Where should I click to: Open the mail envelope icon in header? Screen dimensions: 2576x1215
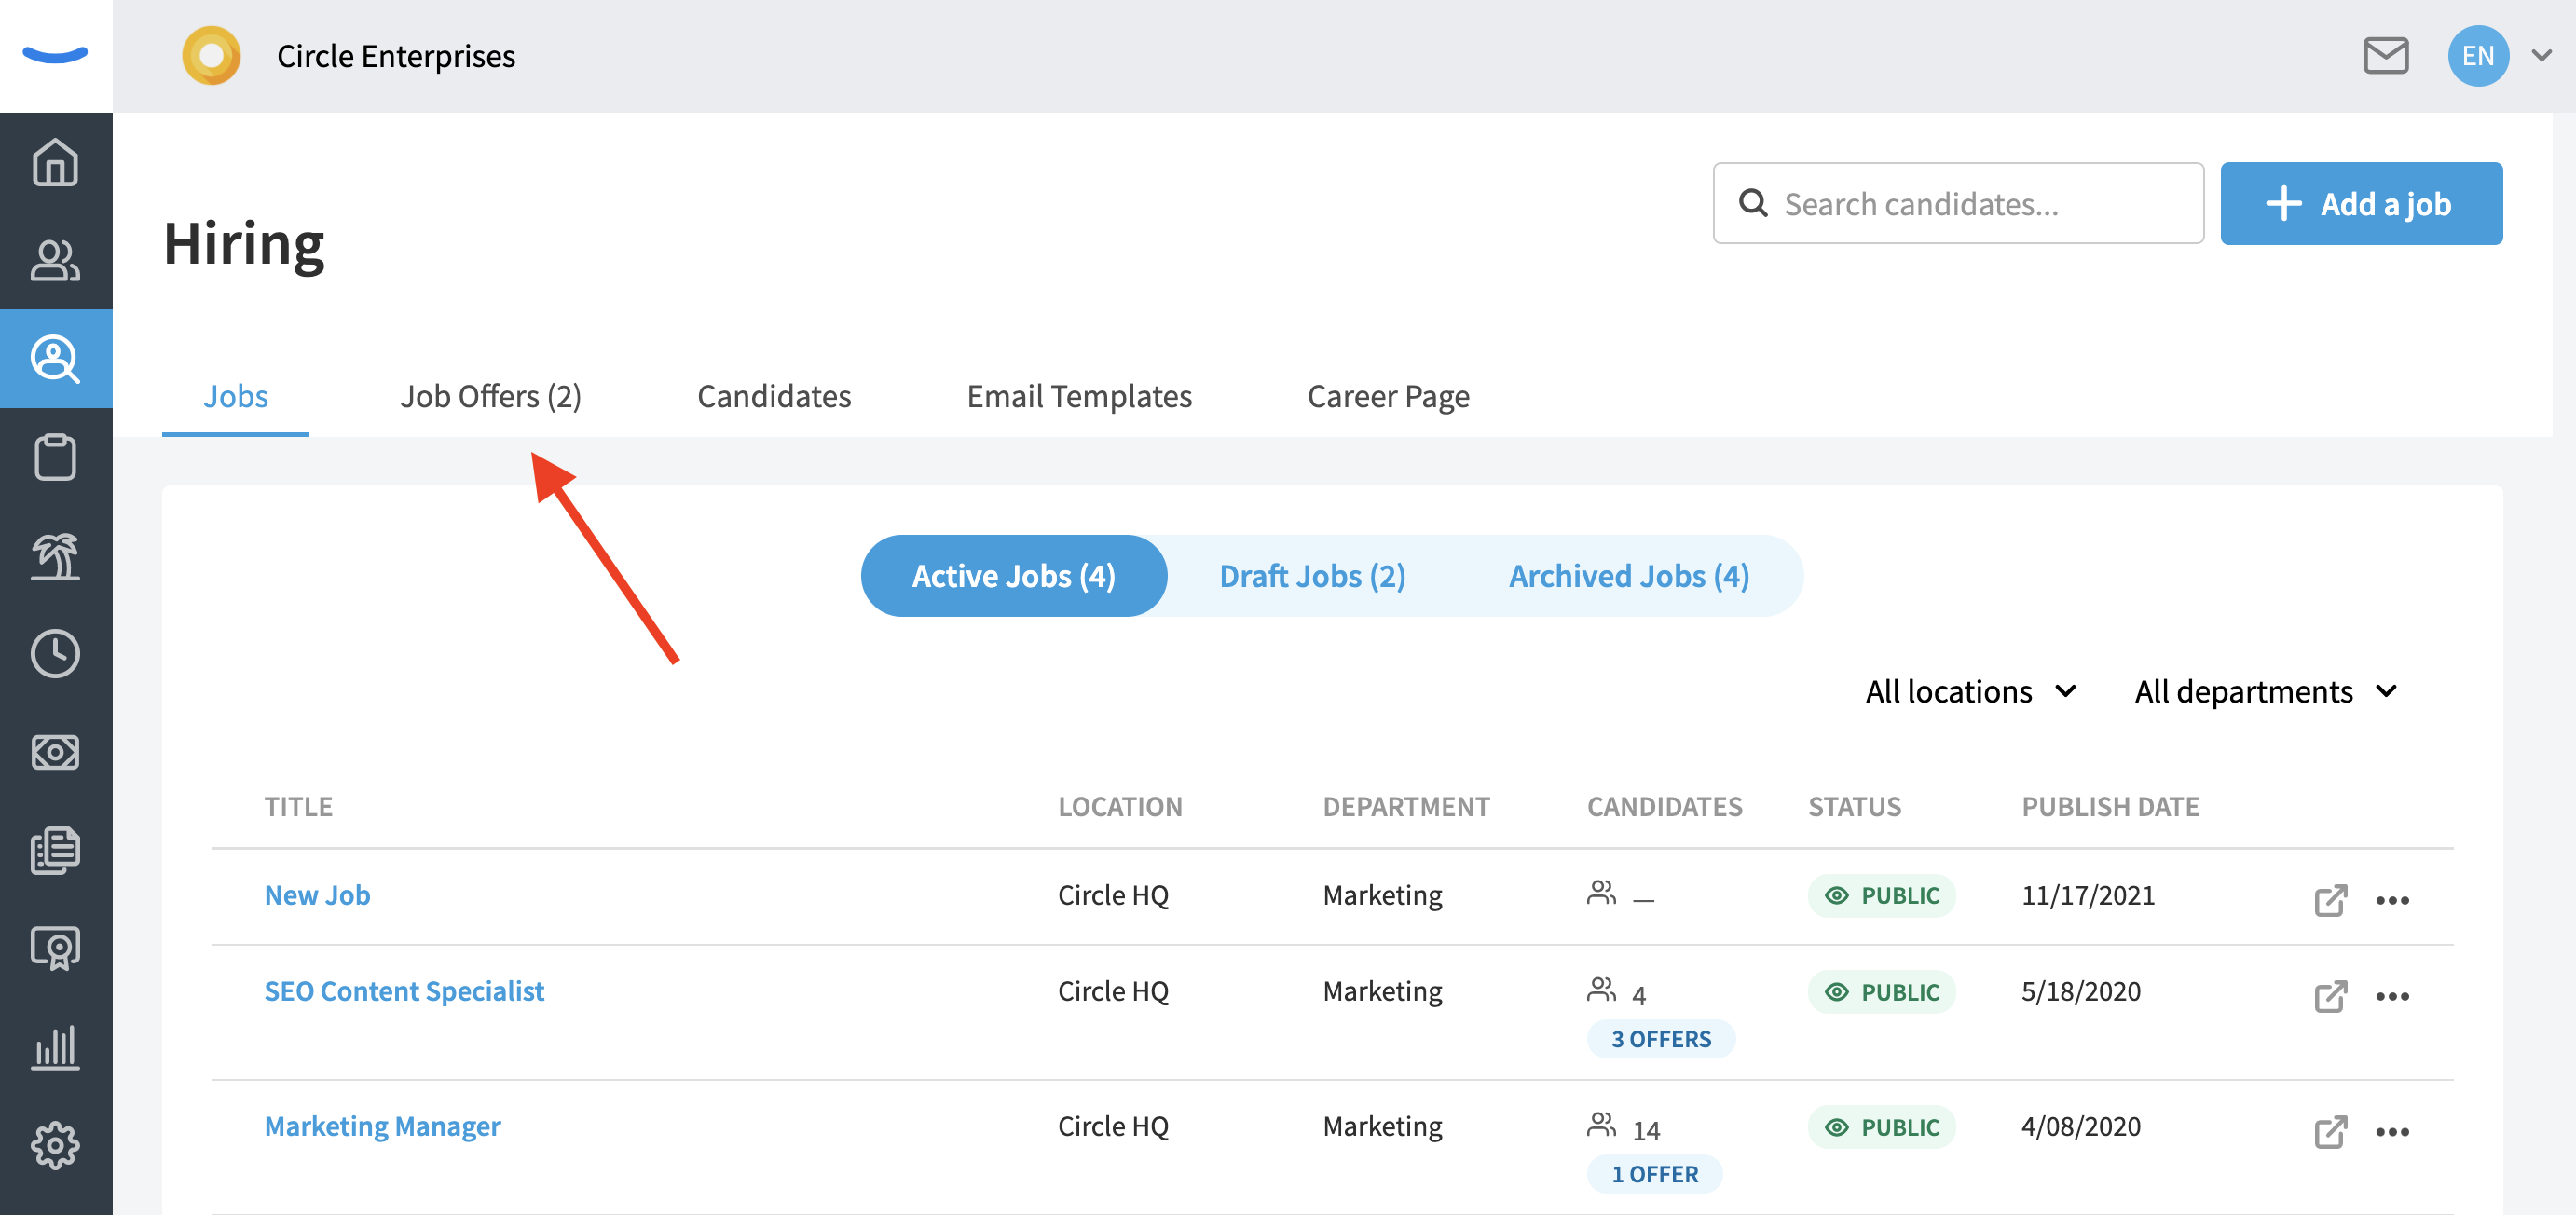tap(2387, 56)
